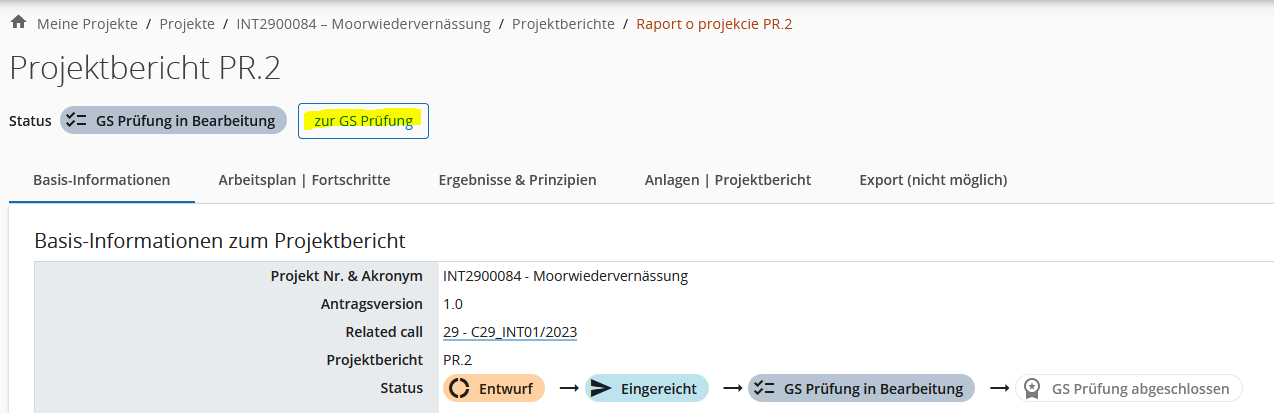This screenshot has width=1274, height=413.
Task: Switch to Arbeitsplan | Fortschritte tab
Action: [304, 180]
